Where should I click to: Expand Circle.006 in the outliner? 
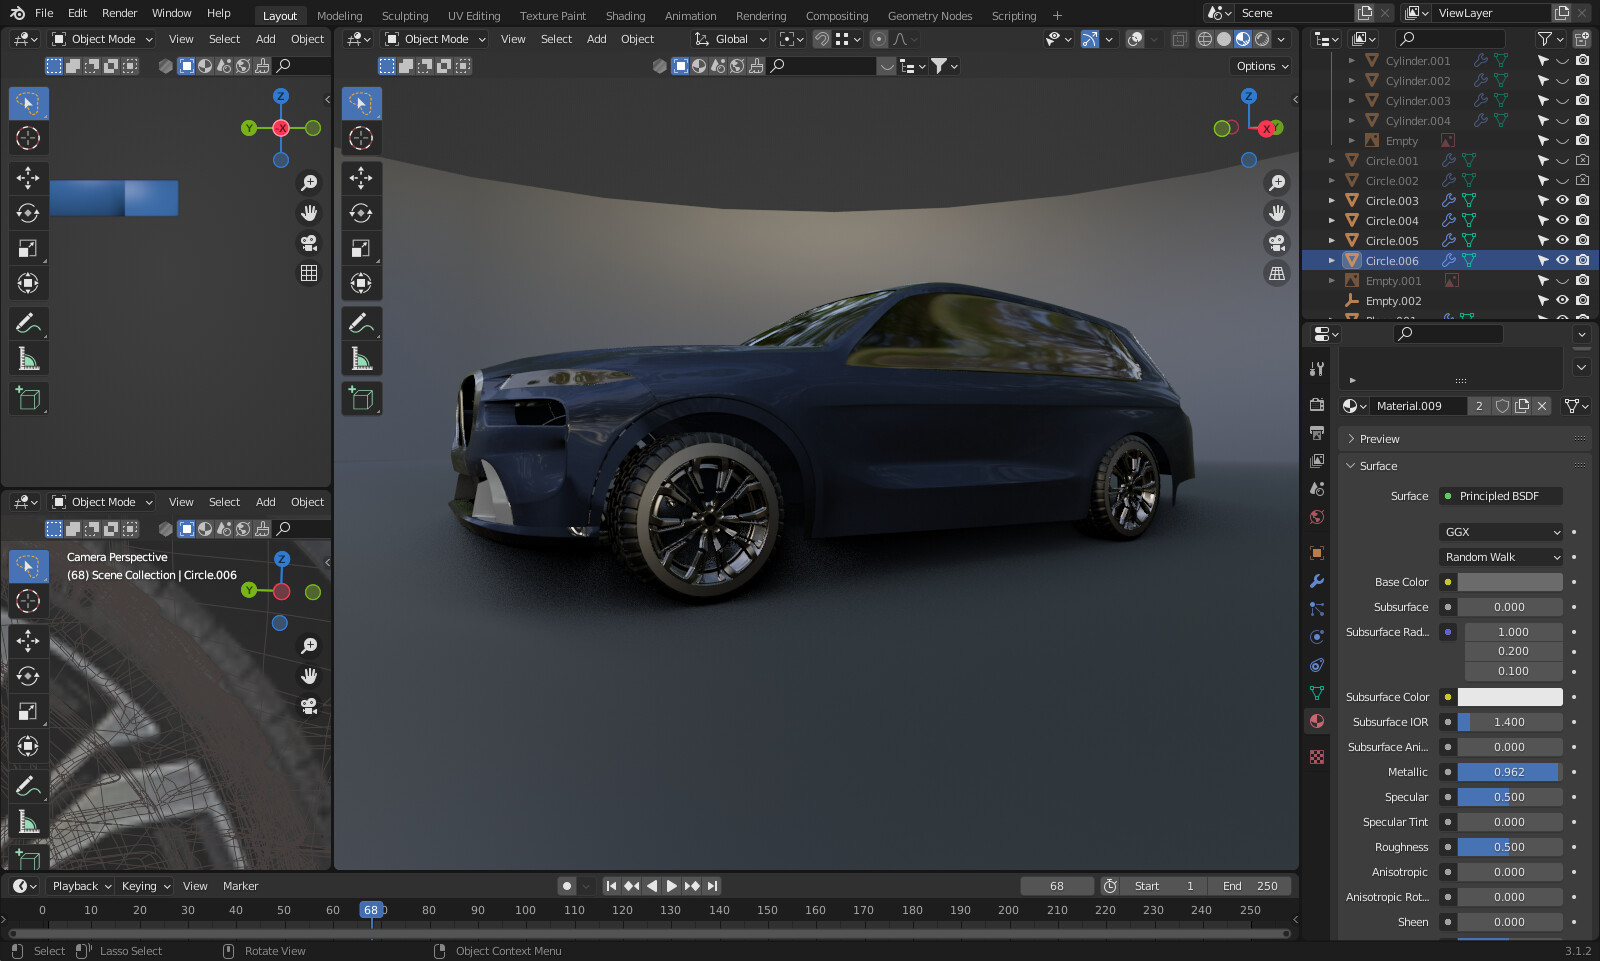[x=1331, y=260]
